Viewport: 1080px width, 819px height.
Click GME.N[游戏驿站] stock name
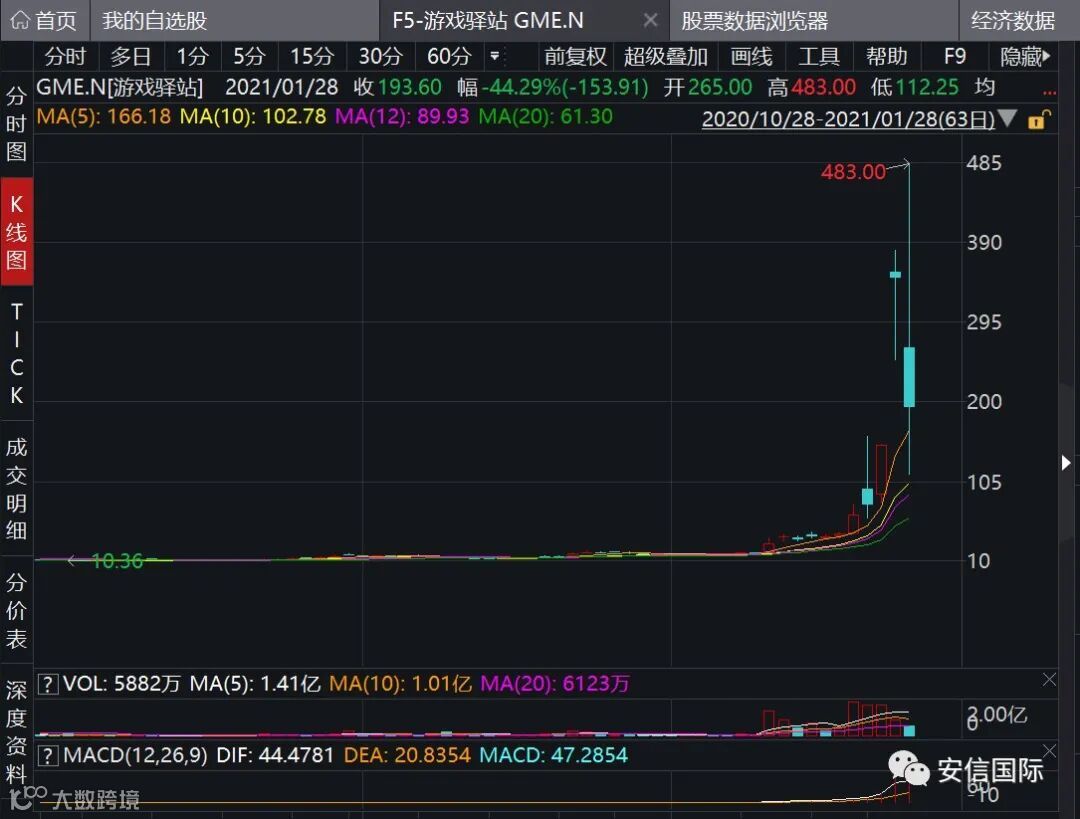(120, 87)
